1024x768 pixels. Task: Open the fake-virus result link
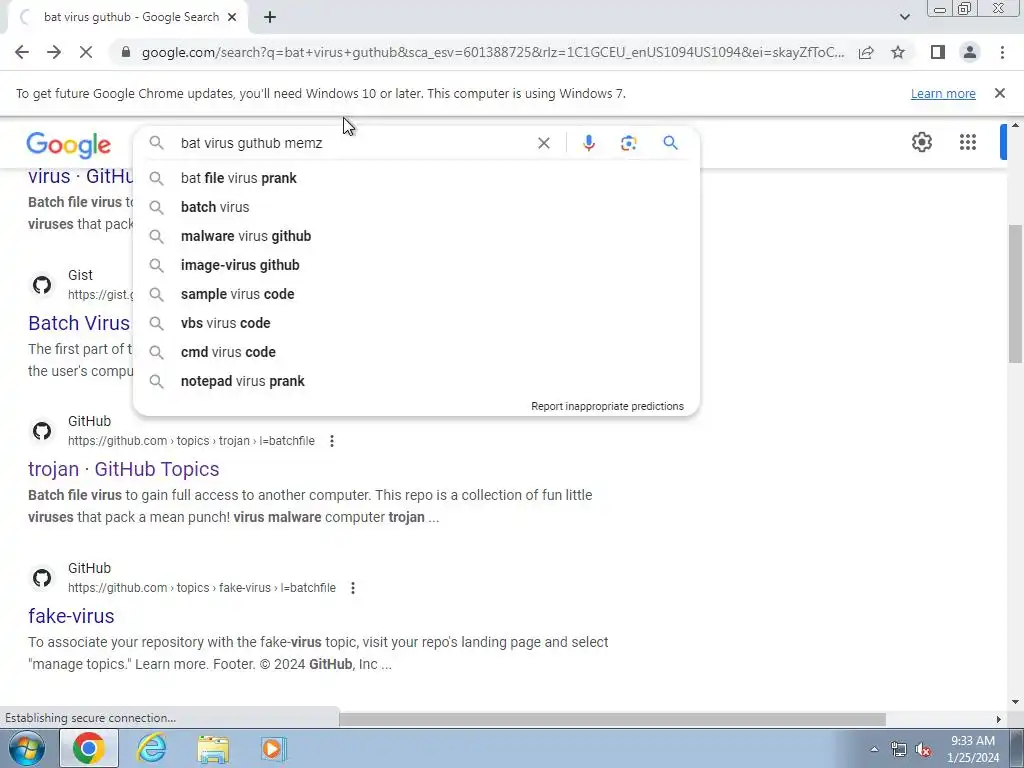(71, 616)
